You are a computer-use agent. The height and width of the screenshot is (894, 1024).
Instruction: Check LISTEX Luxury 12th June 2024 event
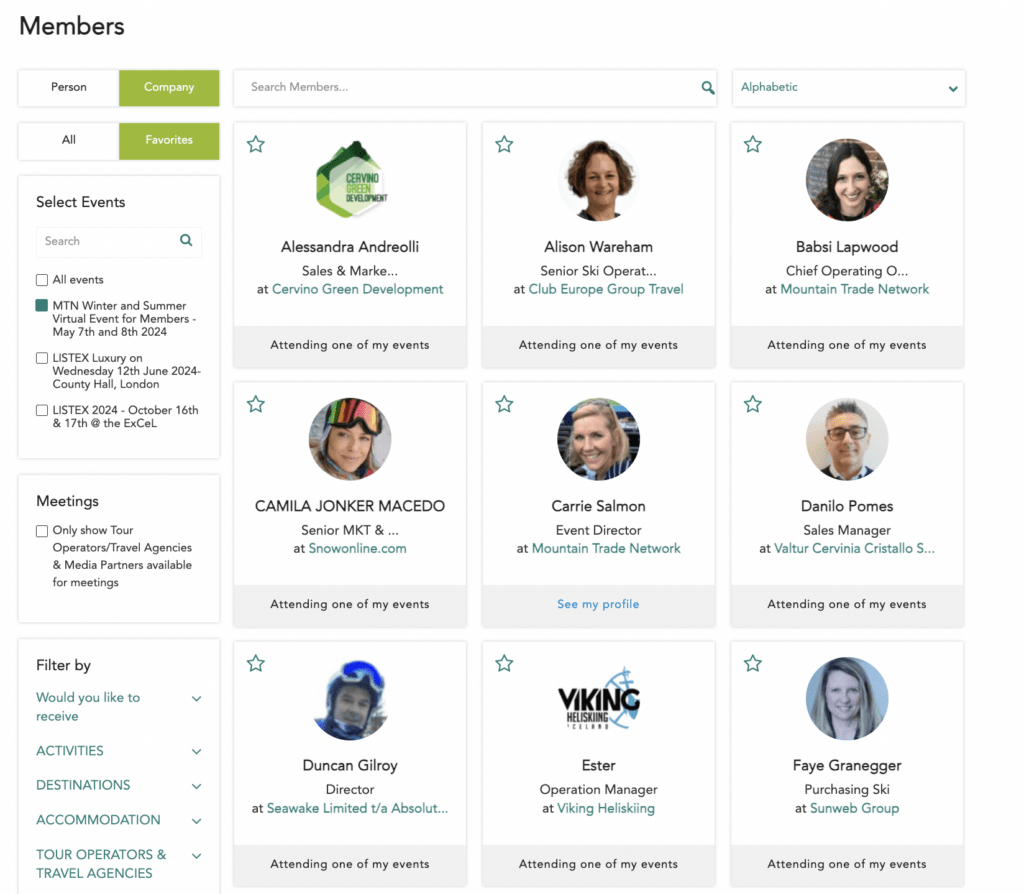[42, 358]
